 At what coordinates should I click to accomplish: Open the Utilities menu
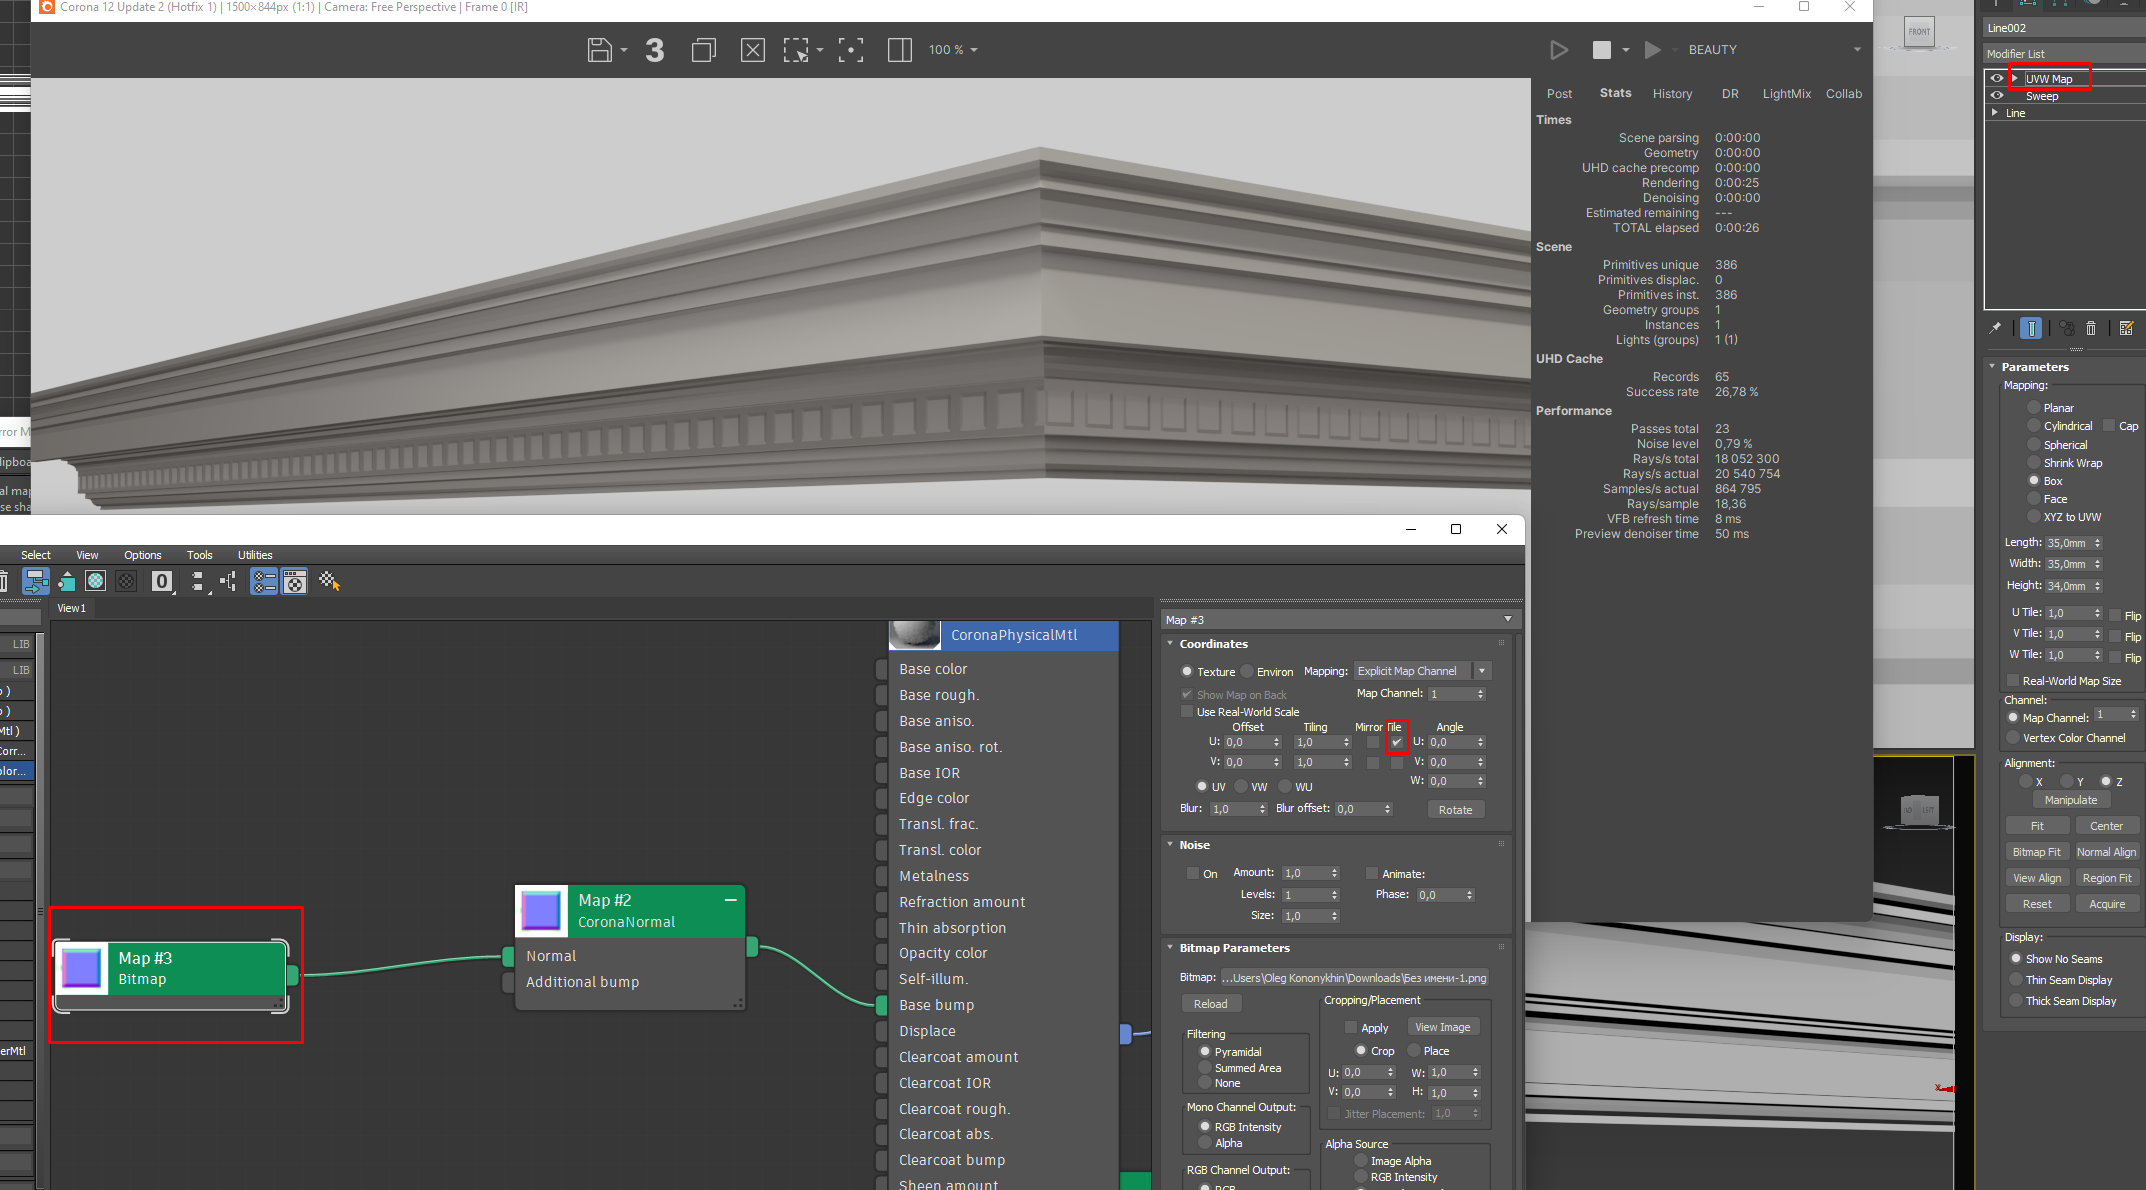pyautogui.click(x=254, y=555)
